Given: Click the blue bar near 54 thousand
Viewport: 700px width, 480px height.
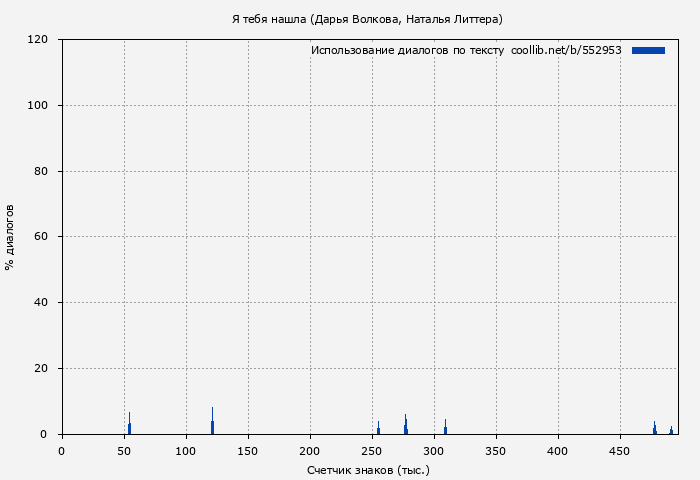Looking at the screenshot, I should pos(129,426).
